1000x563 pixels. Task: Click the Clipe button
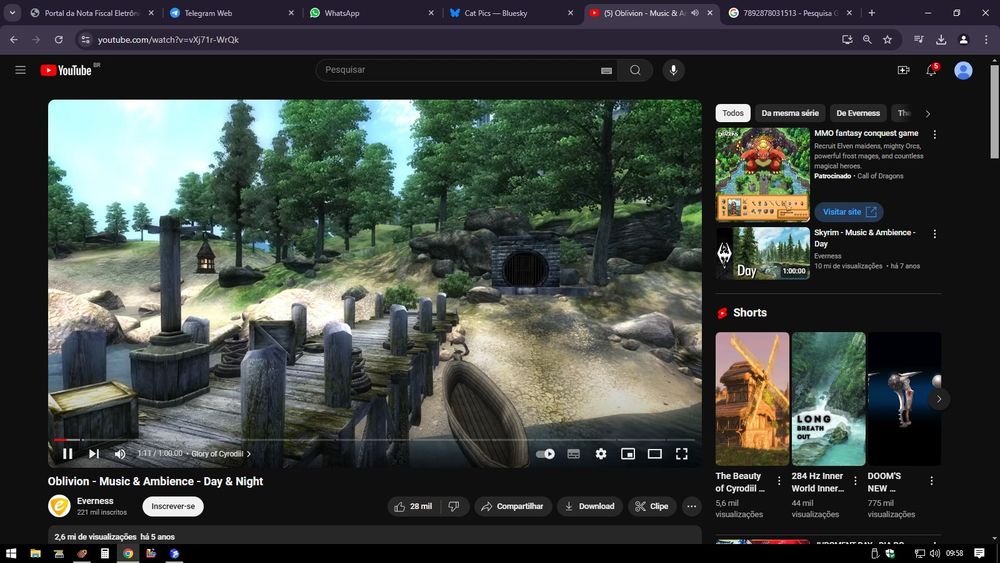click(652, 506)
